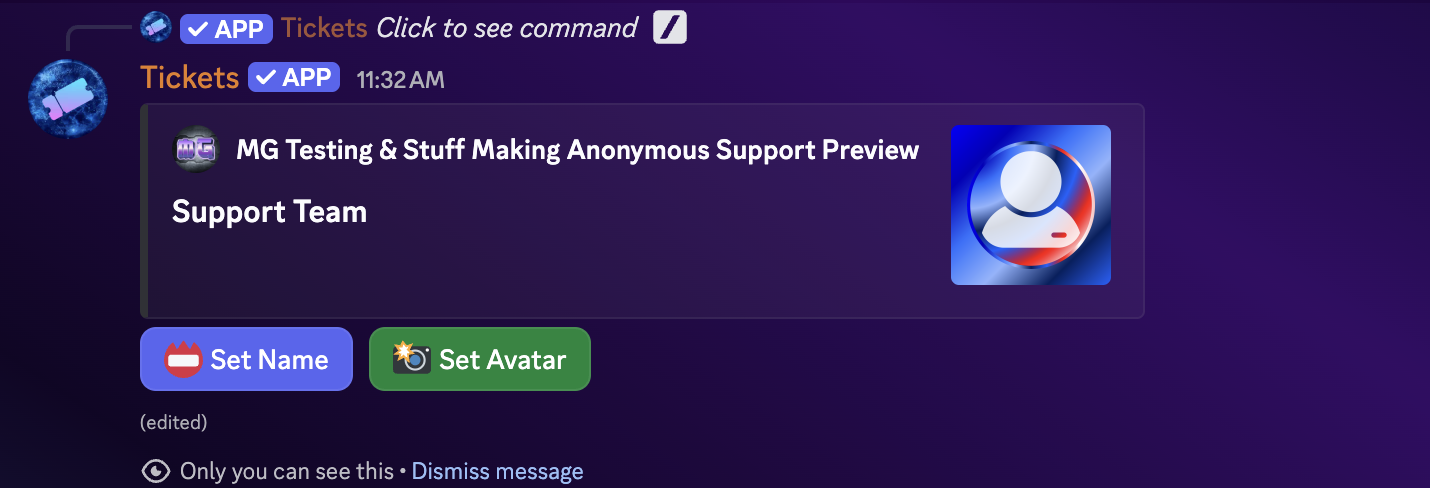Click the Support Team embed title

(269, 212)
